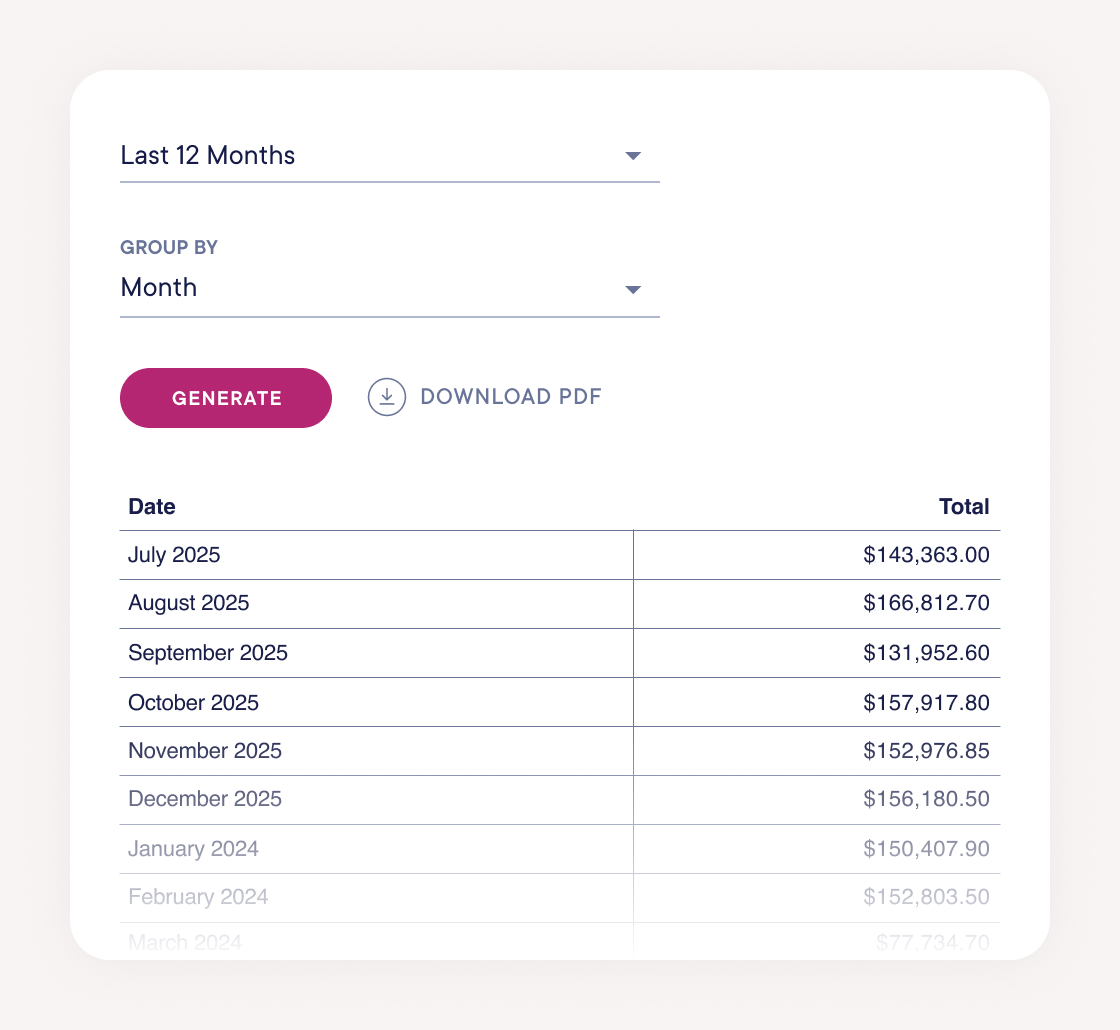This screenshot has height=1030, width=1120.
Task: Select the Date column header
Action: click(x=152, y=507)
